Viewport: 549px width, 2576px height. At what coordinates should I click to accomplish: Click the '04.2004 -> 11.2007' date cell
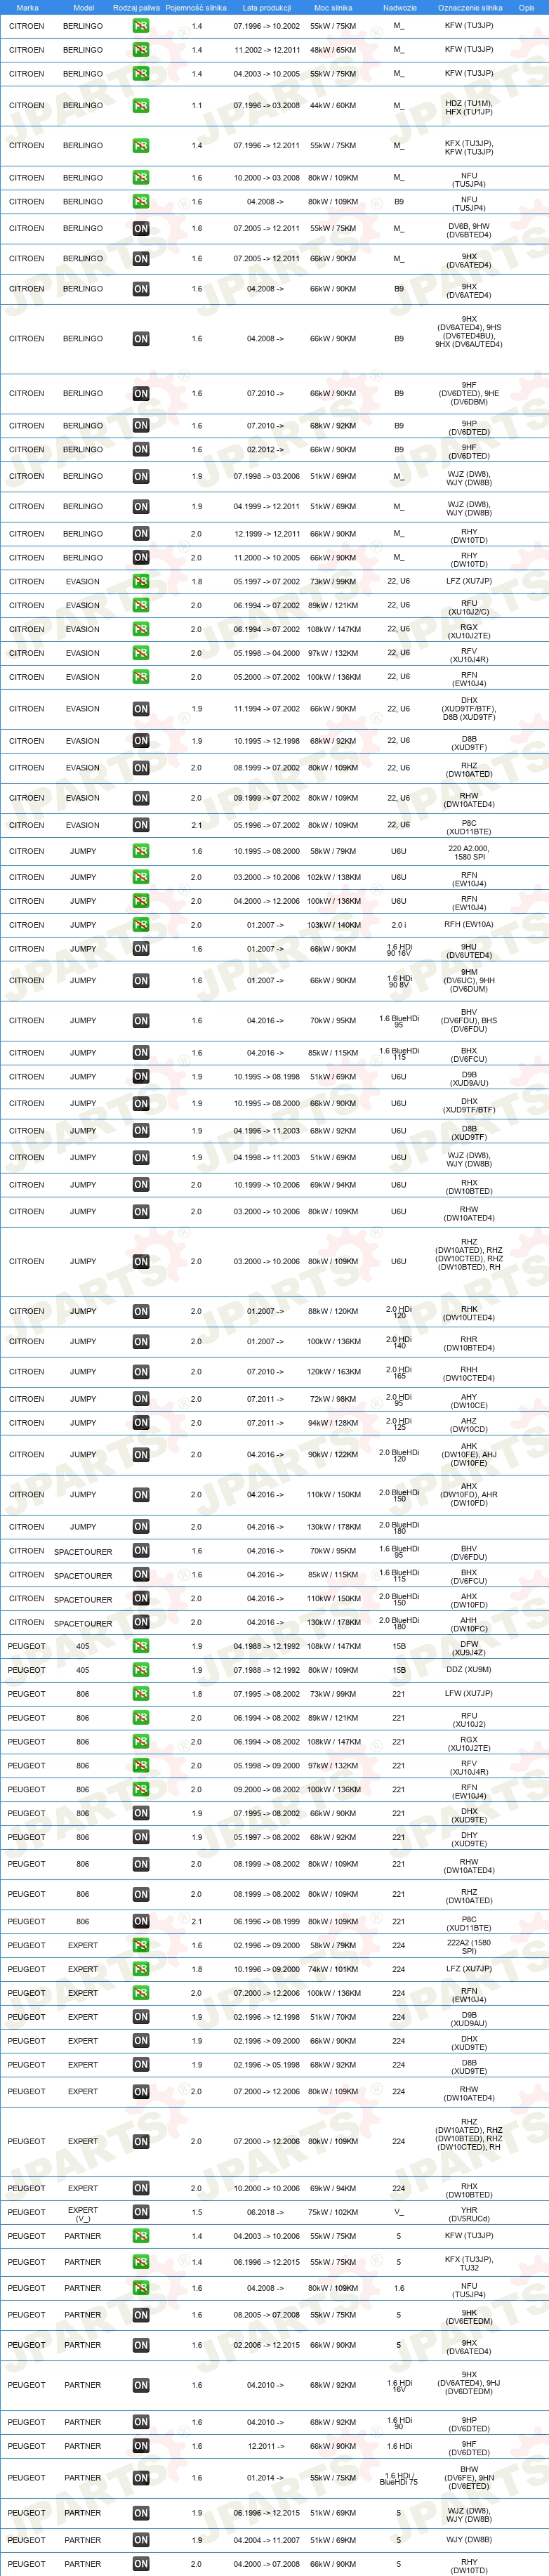tap(266, 2541)
